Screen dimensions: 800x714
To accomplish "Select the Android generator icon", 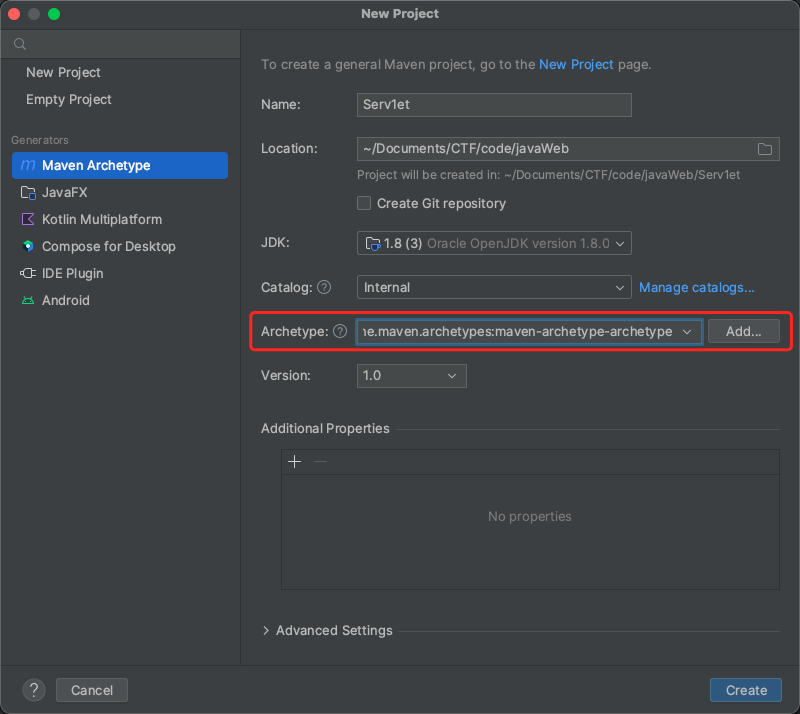I will coord(27,301).
